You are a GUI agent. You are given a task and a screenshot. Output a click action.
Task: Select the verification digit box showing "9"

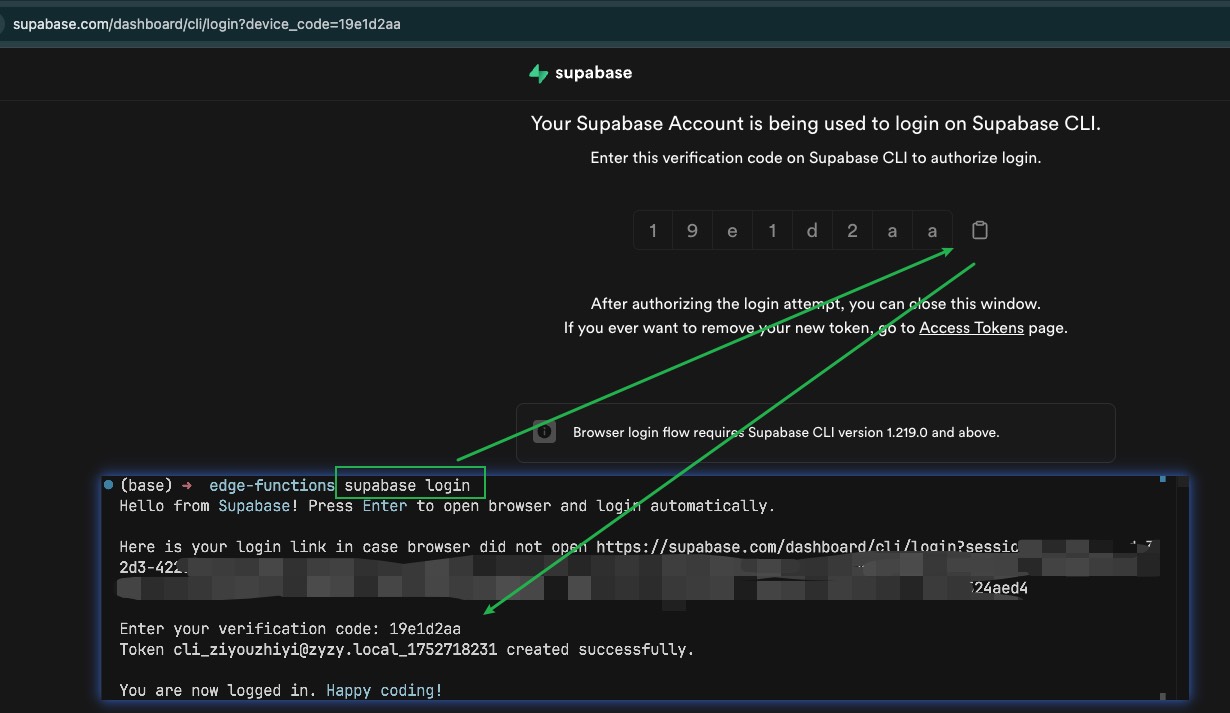point(692,231)
